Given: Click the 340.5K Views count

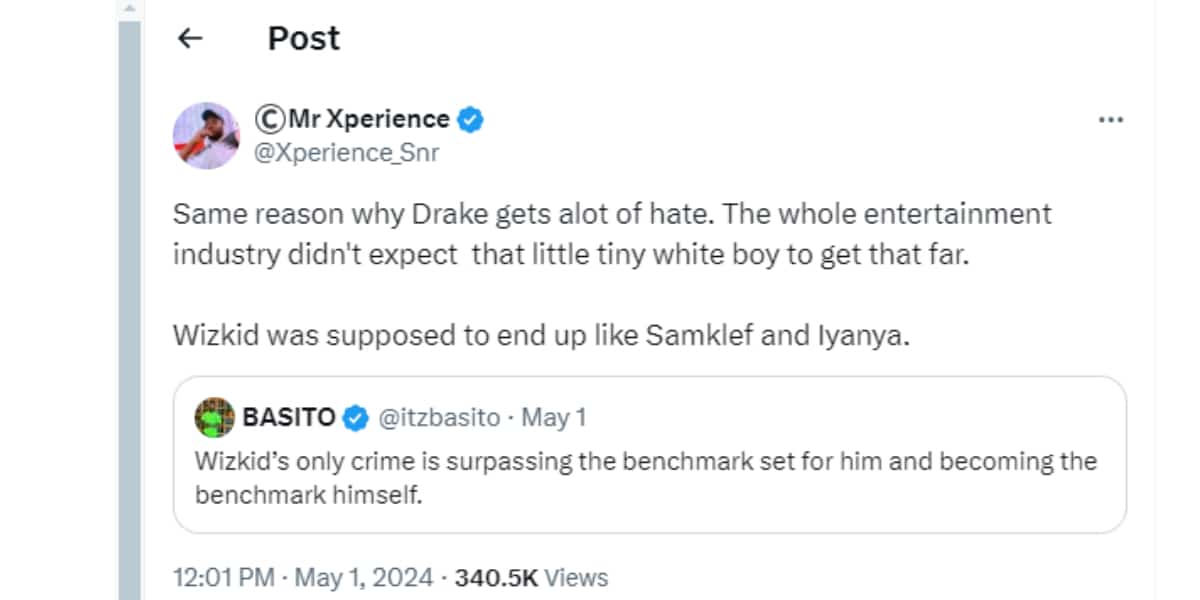Looking at the screenshot, I should (x=496, y=577).
